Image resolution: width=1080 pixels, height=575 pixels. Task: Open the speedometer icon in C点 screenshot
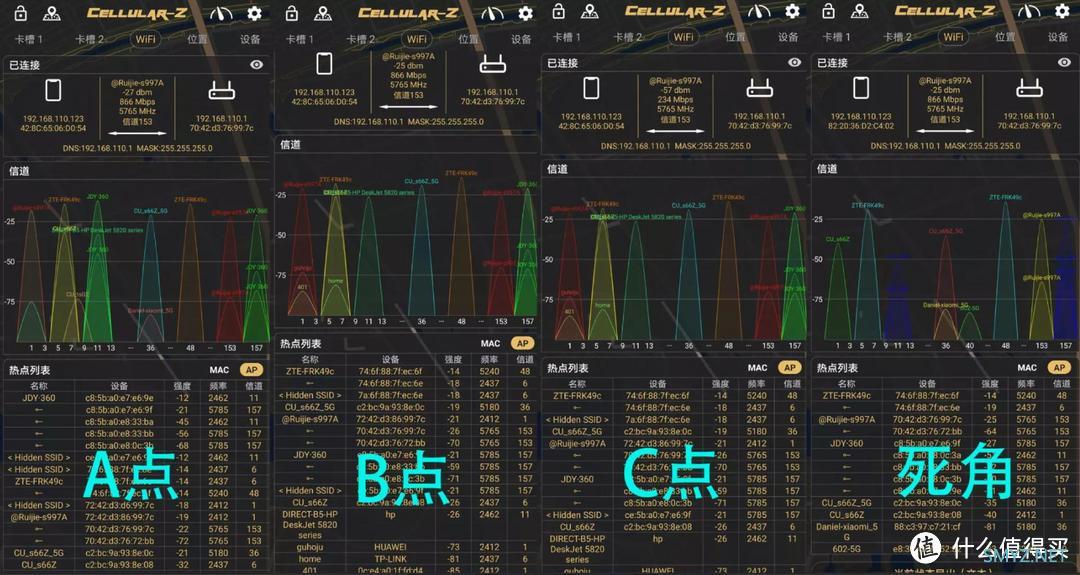(759, 11)
